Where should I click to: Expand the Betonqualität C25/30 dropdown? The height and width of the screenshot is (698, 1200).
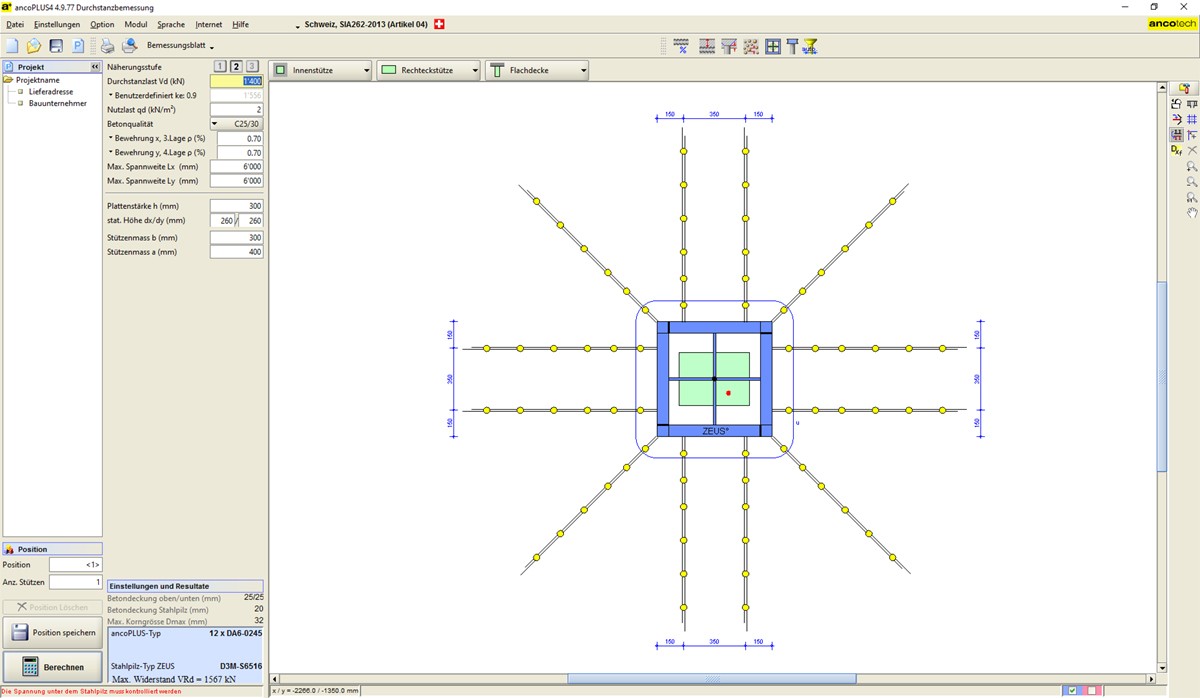coord(236,124)
